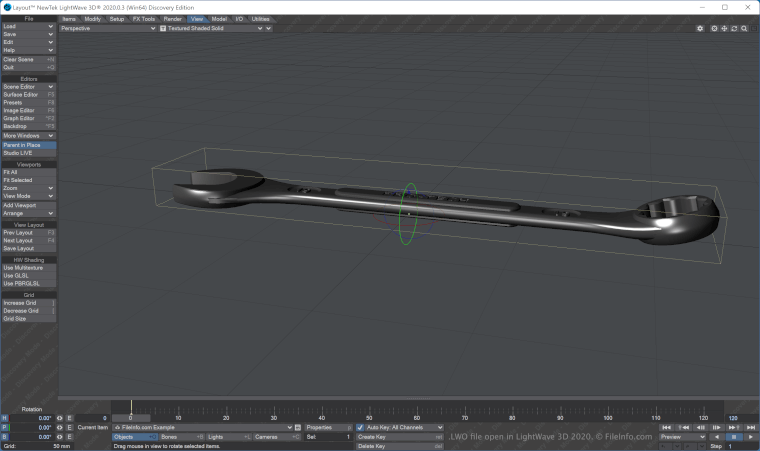Switch to the Render tab
This screenshot has height=451, width=760.
tap(173, 19)
